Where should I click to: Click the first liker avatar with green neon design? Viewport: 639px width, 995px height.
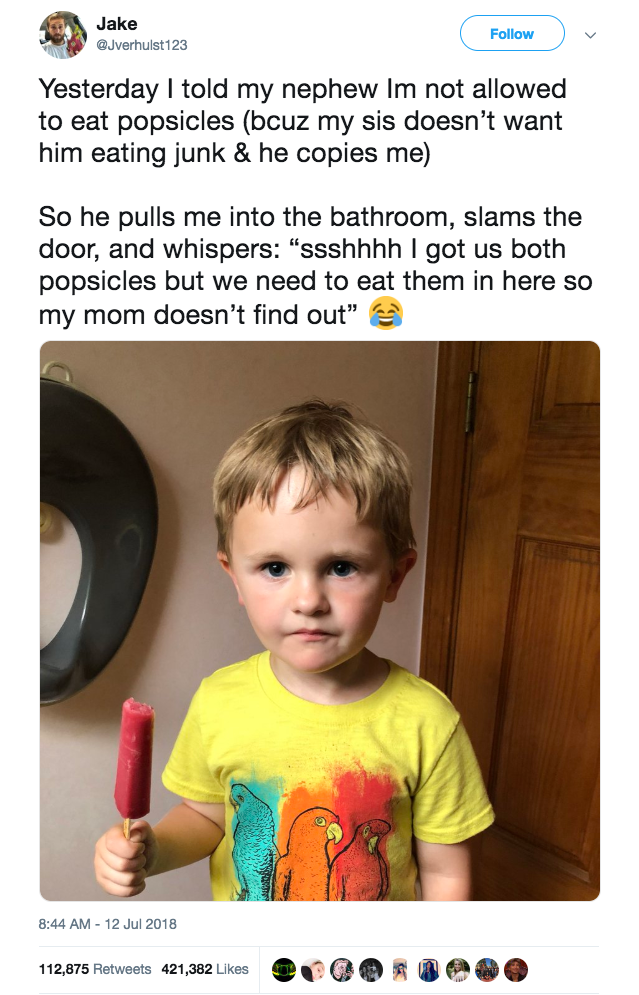[284, 970]
